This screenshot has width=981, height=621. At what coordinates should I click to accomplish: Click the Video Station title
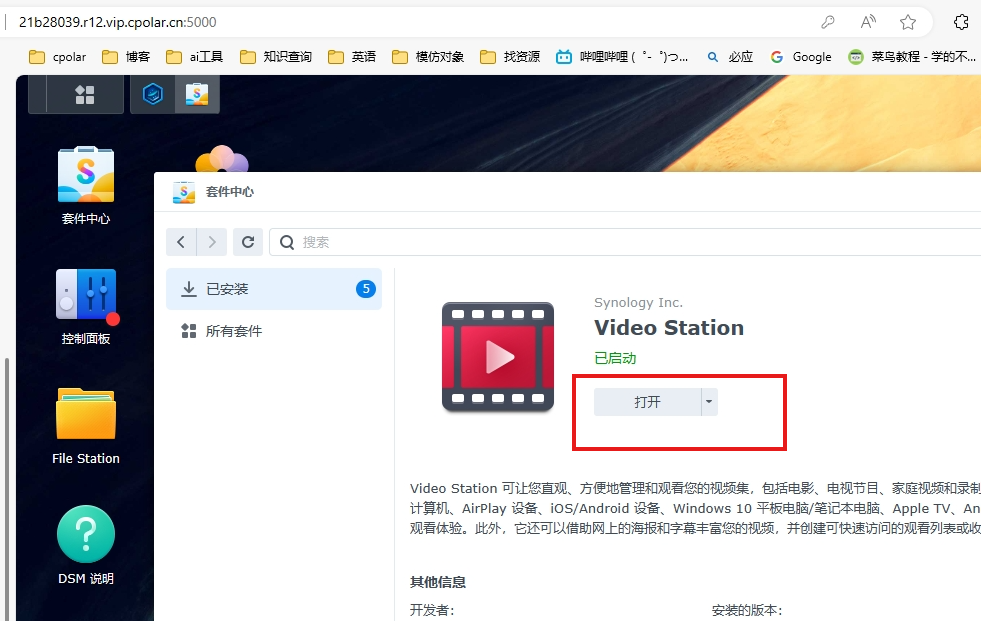click(x=669, y=328)
